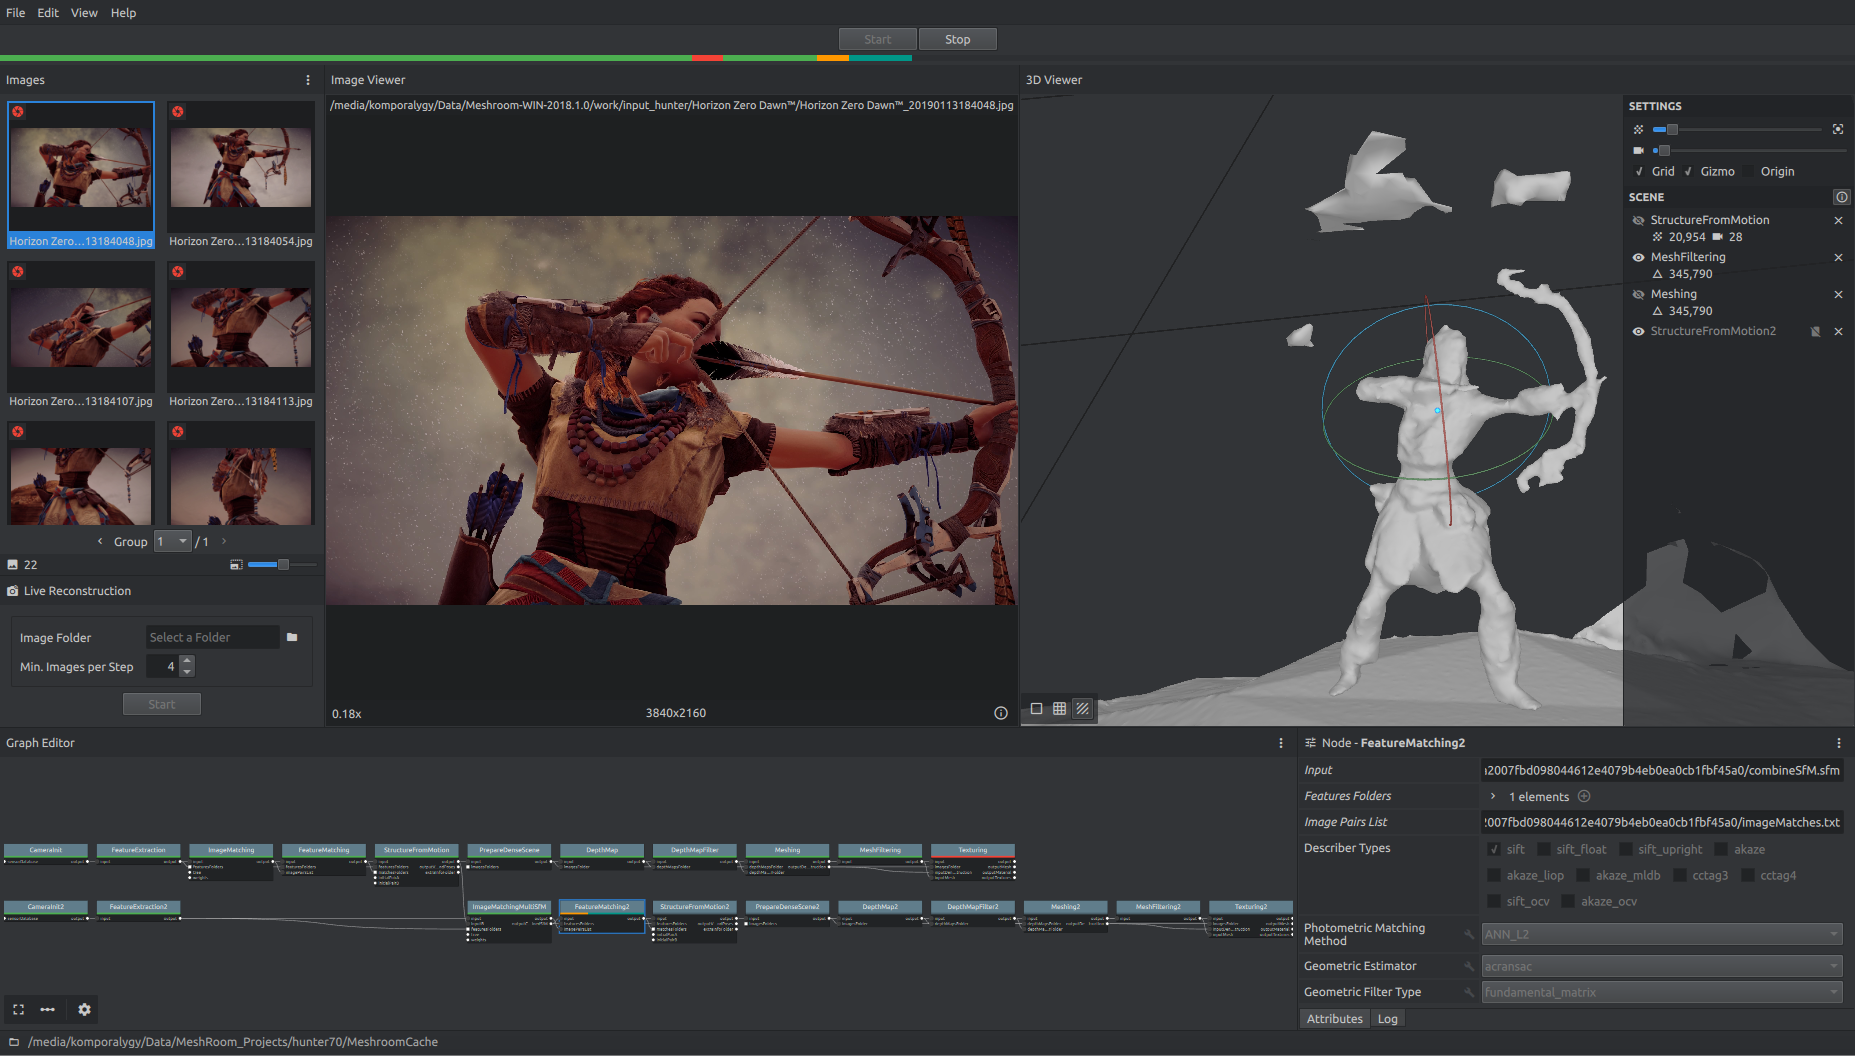Image resolution: width=1855 pixels, height=1056 pixels.
Task: Enable the Origin checkbox
Action: [1749, 171]
